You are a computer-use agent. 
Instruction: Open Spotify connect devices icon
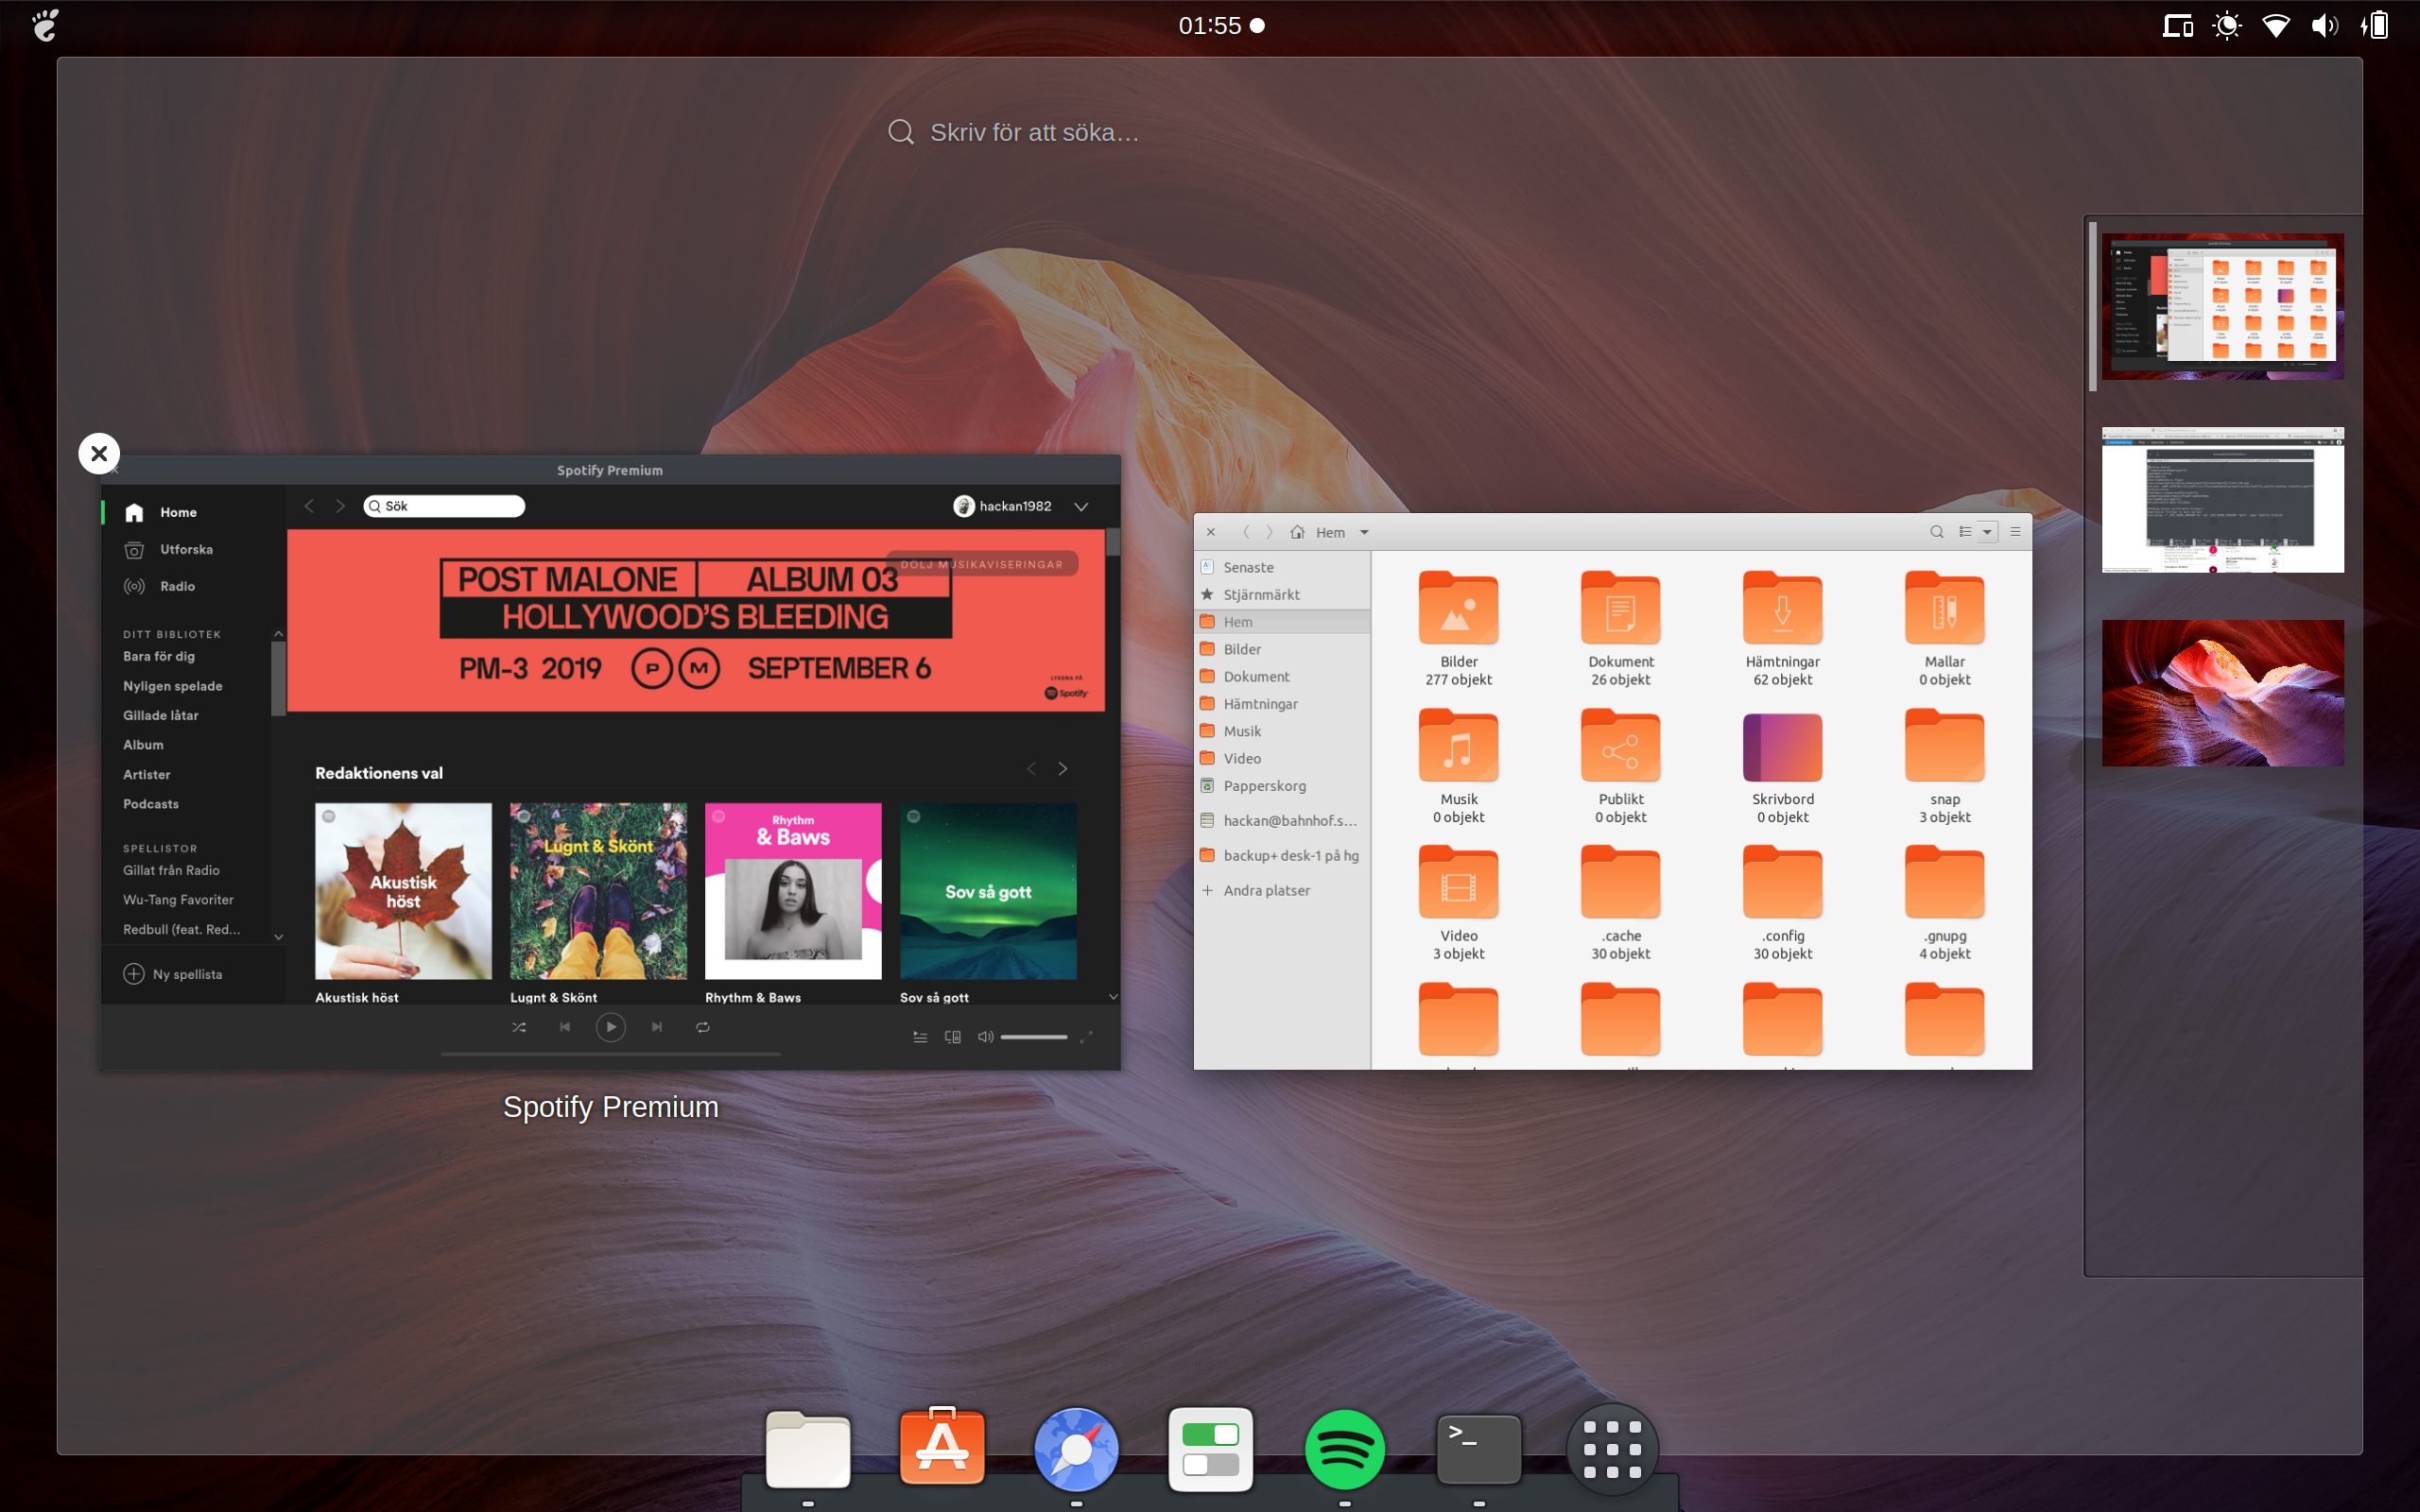[x=953, y=1037]
